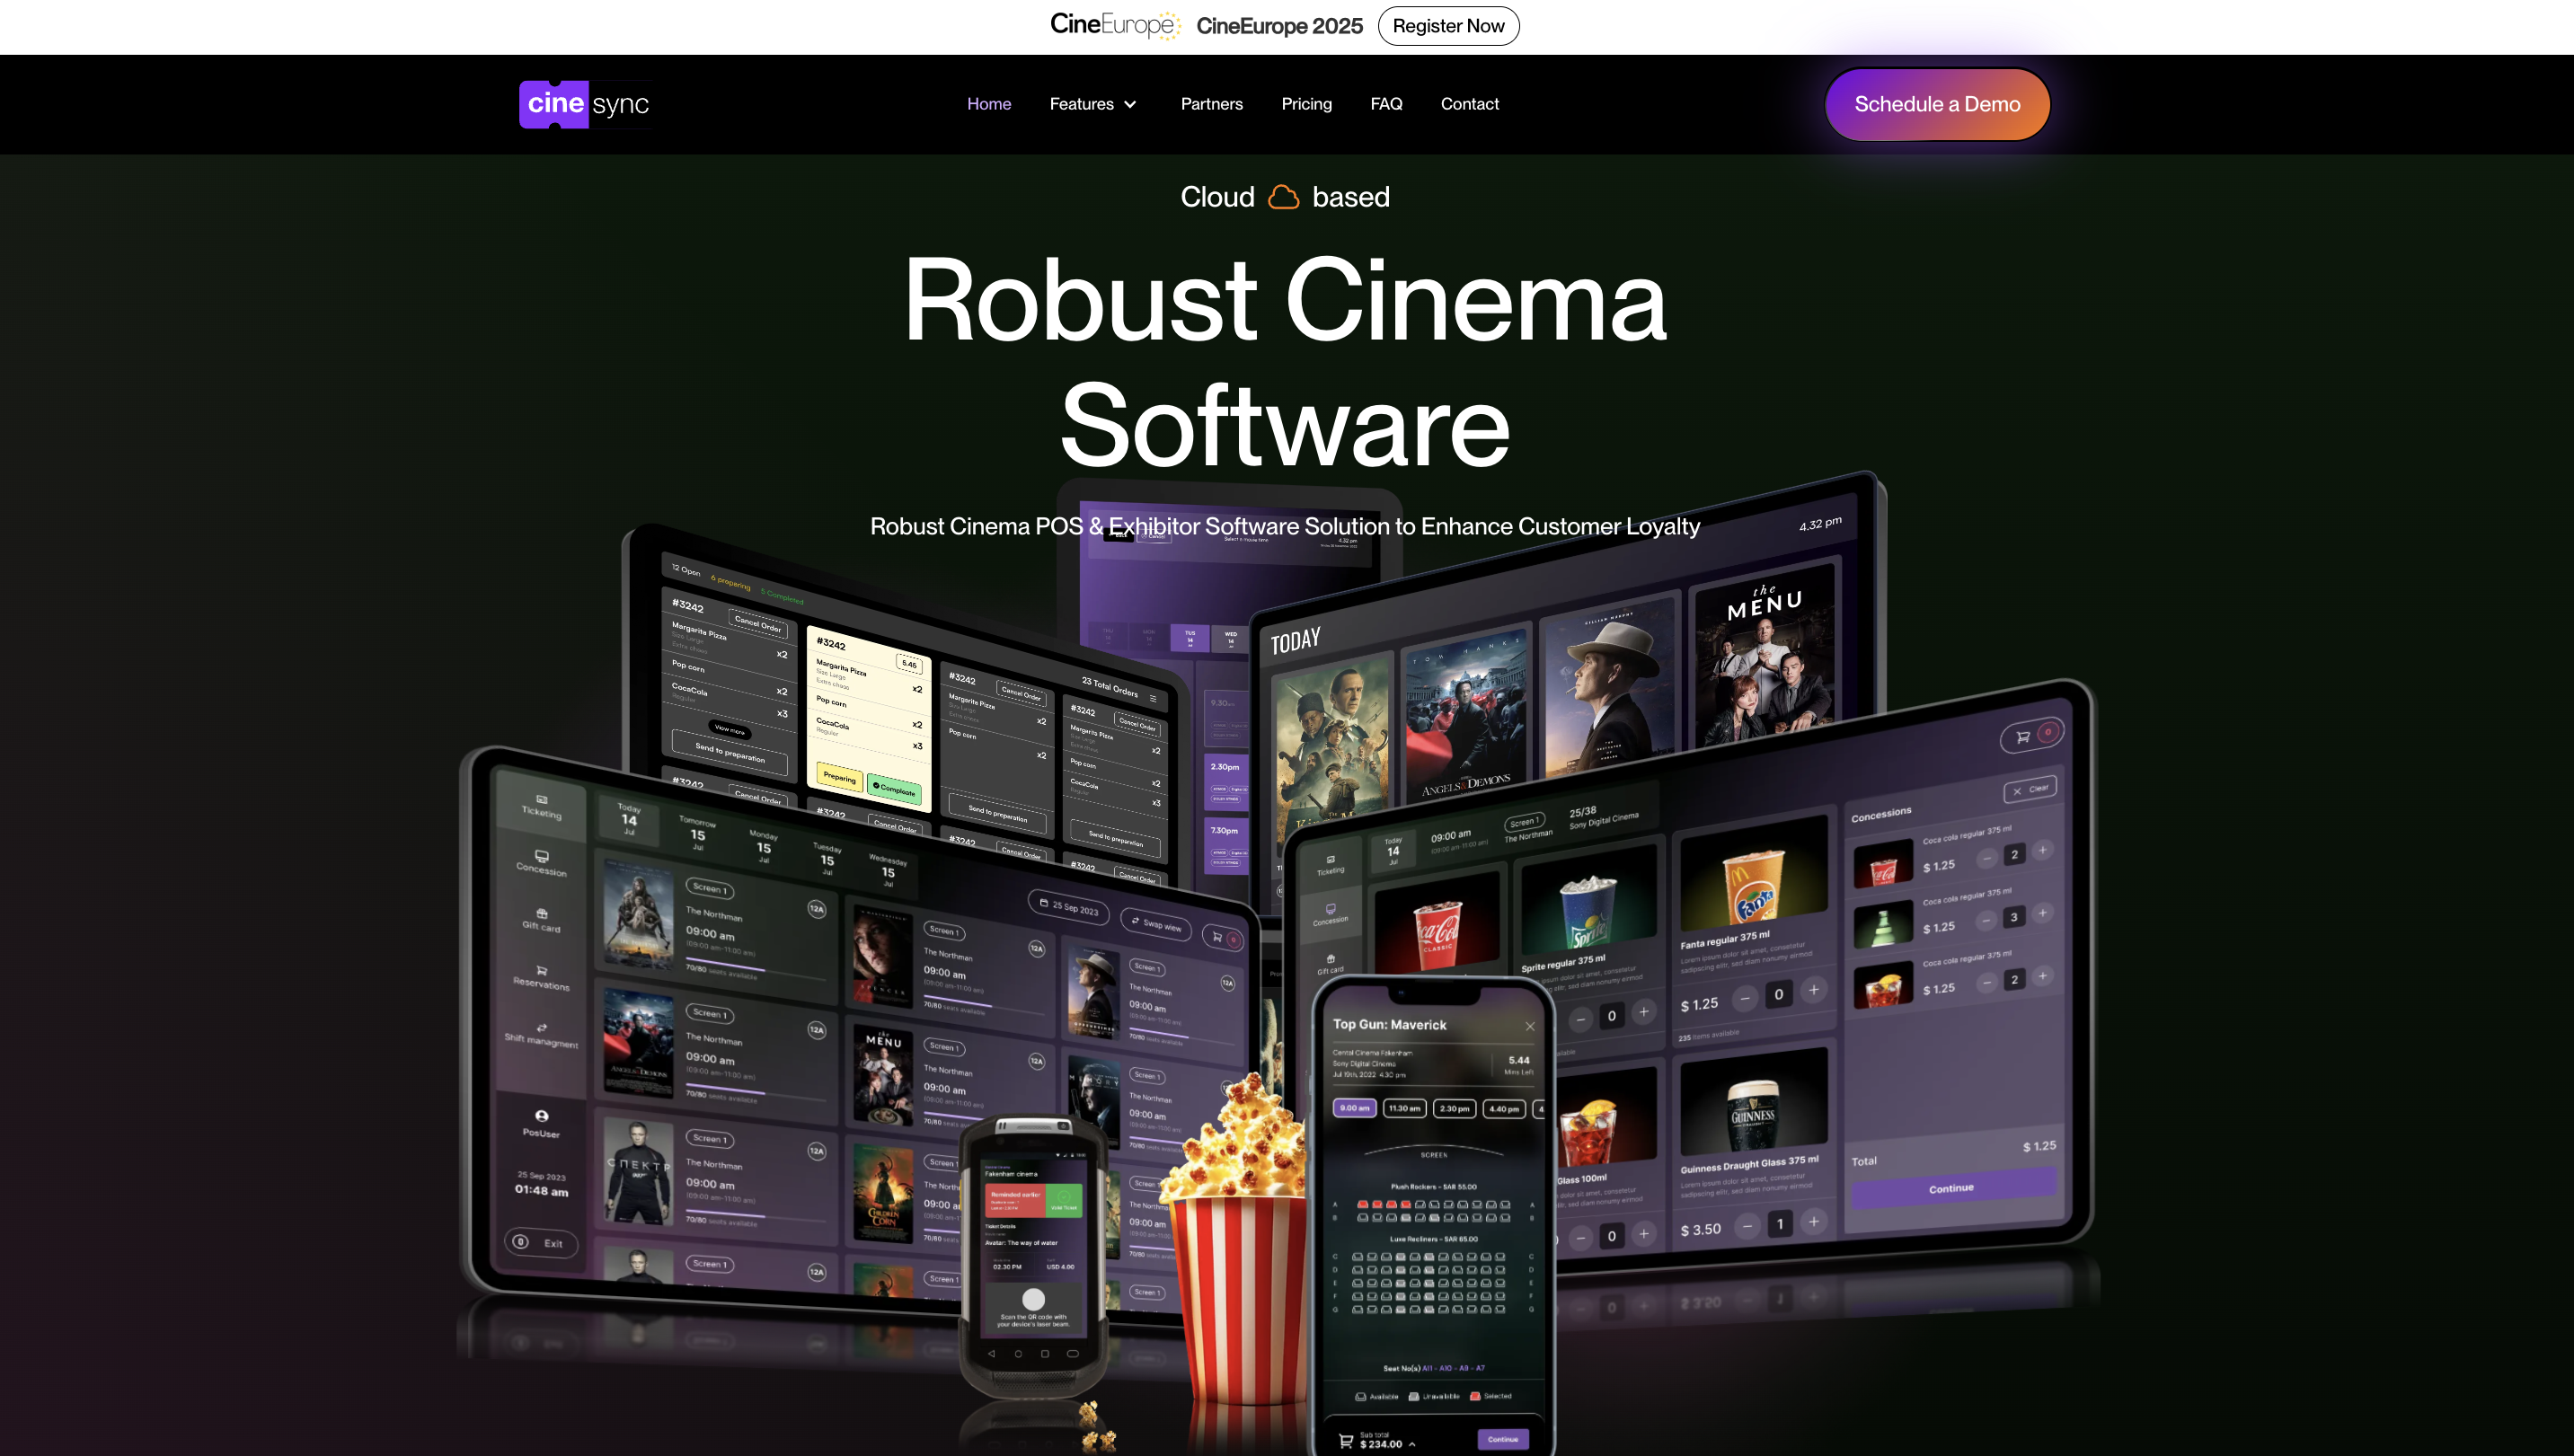The width and height of the screenshot is (2574, 1456).
Task: Click the CineEurope logo in top banner
Action: 1115,25
